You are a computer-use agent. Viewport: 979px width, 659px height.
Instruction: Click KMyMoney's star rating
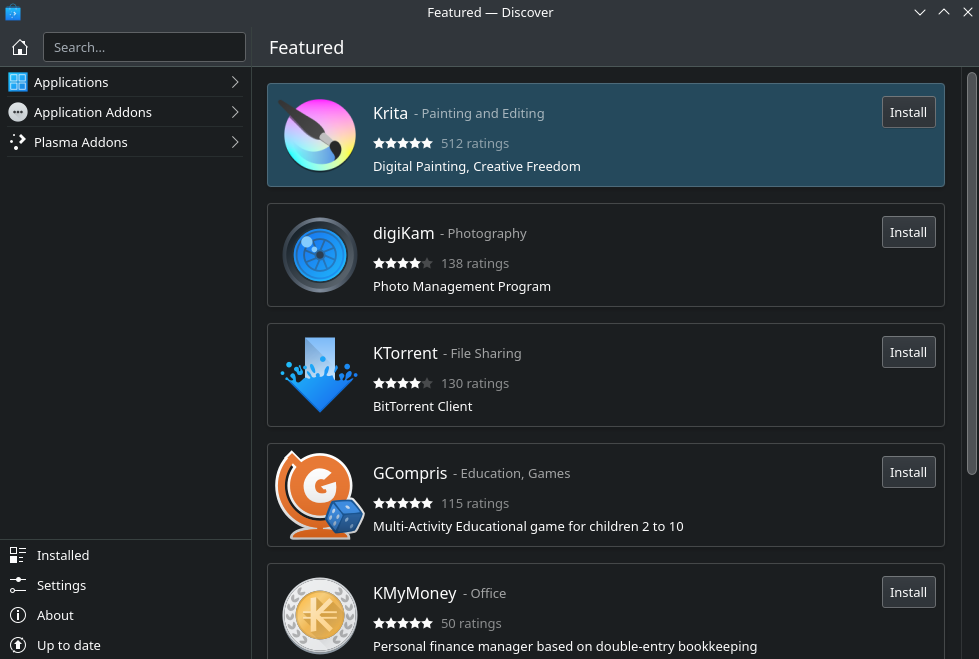pyautogui.click(x=403, y=623)
